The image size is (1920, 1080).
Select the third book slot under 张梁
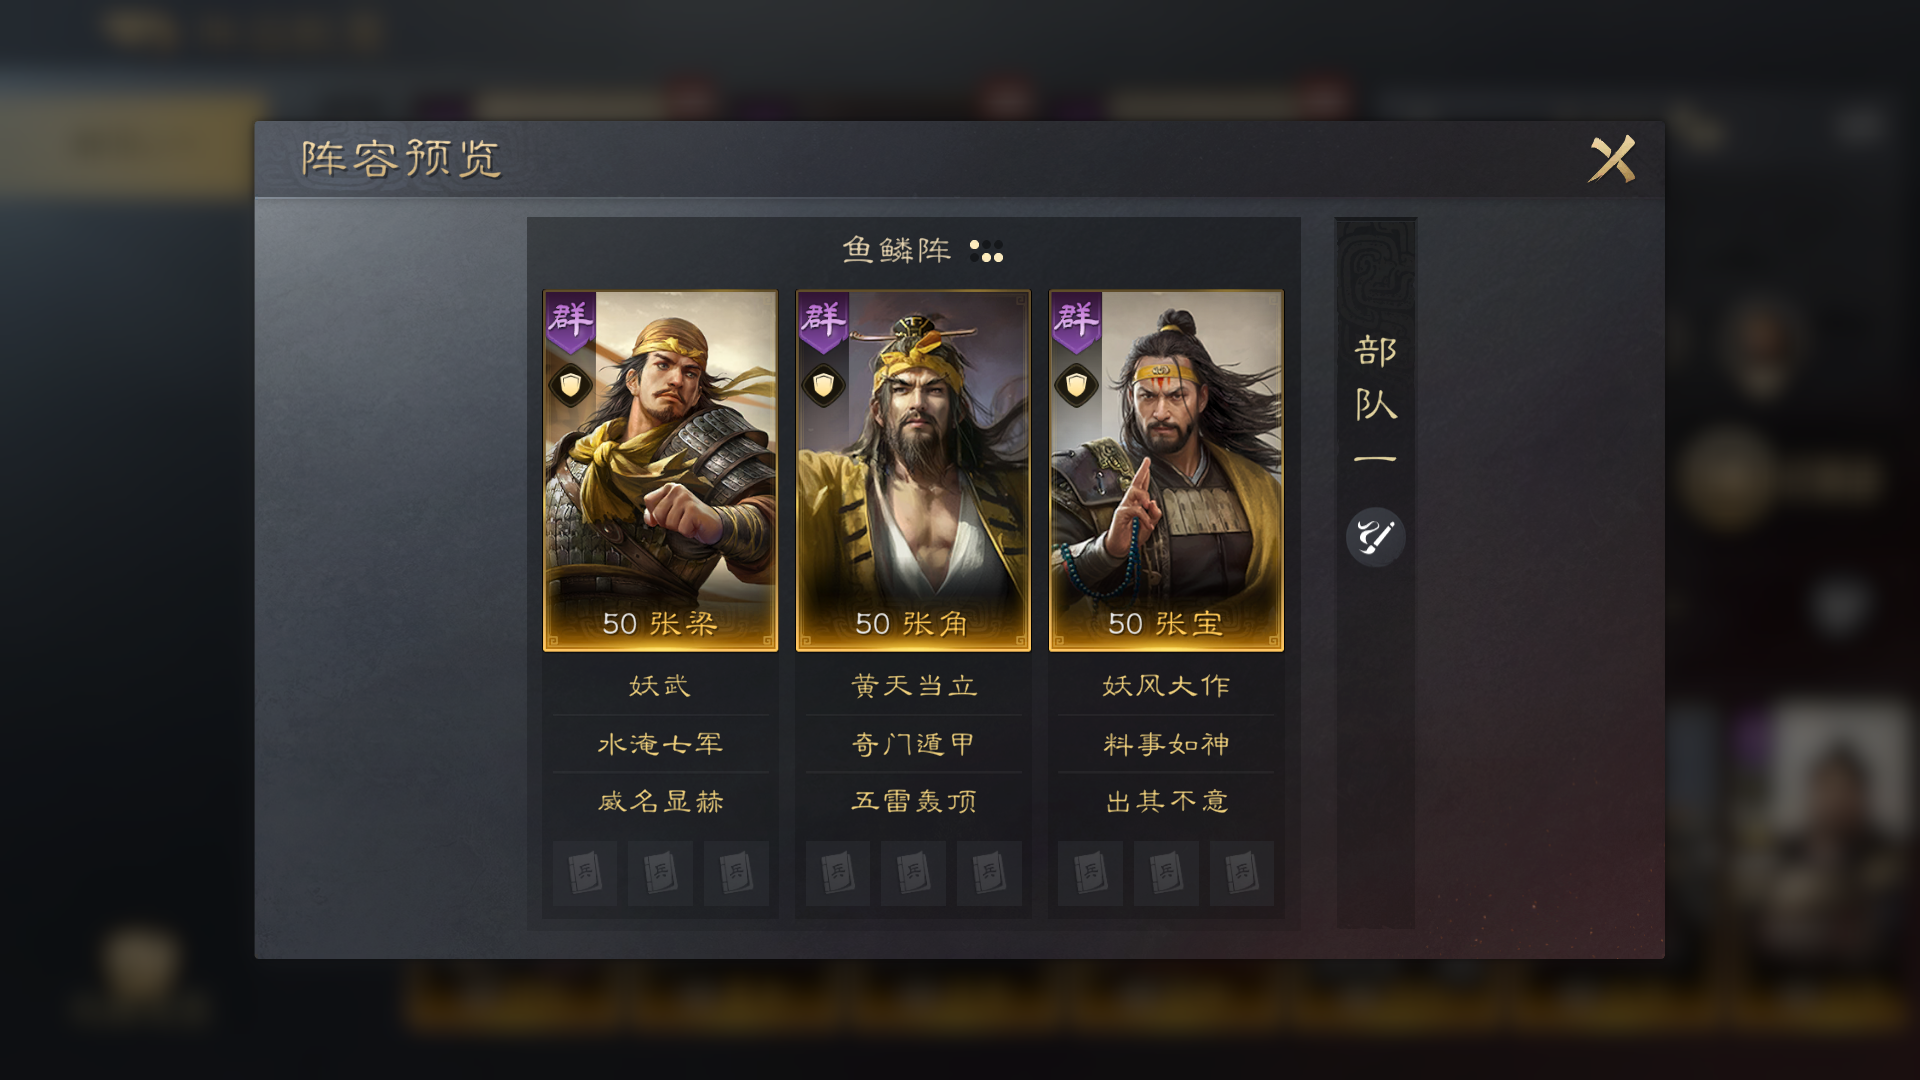(736, 873)
